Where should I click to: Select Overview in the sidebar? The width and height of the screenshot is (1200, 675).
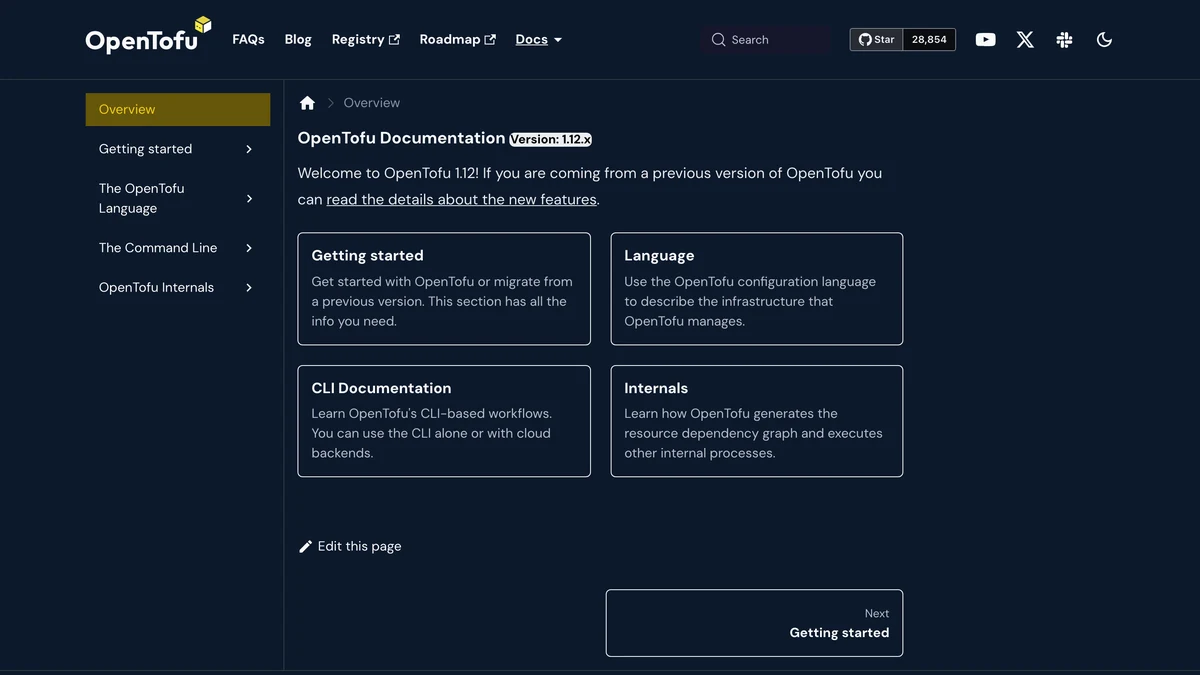coord(178,109)
